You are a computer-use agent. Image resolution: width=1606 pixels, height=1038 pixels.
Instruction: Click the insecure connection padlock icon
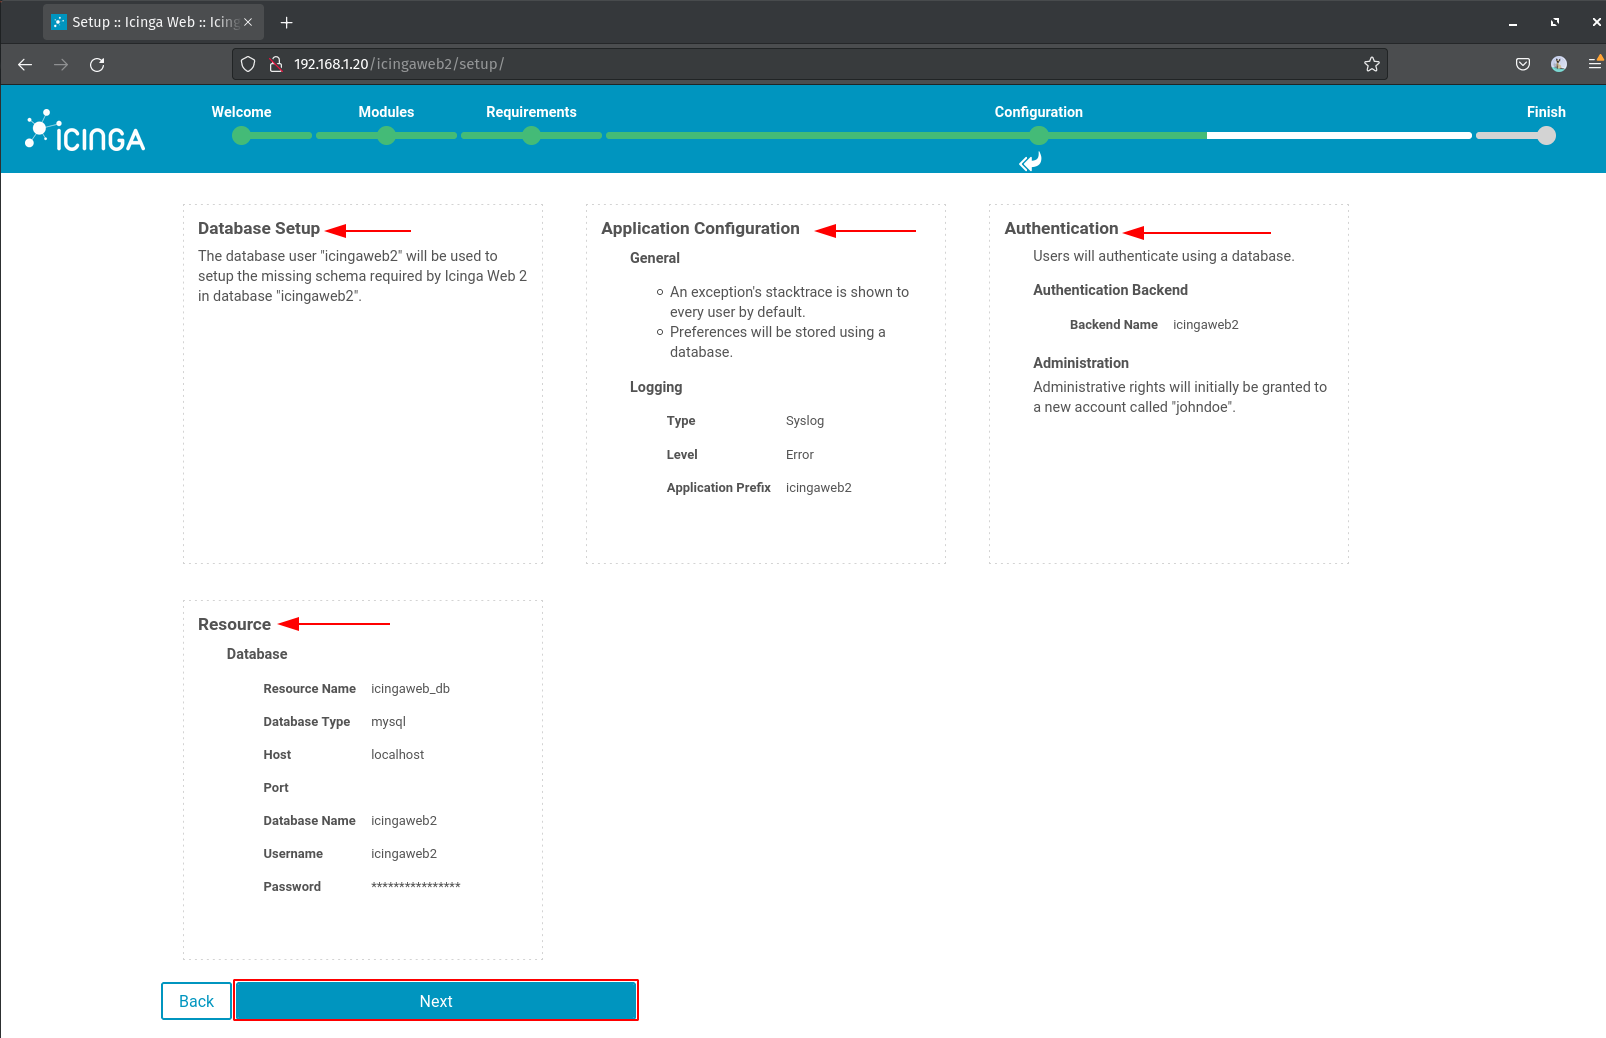point(276,64)
